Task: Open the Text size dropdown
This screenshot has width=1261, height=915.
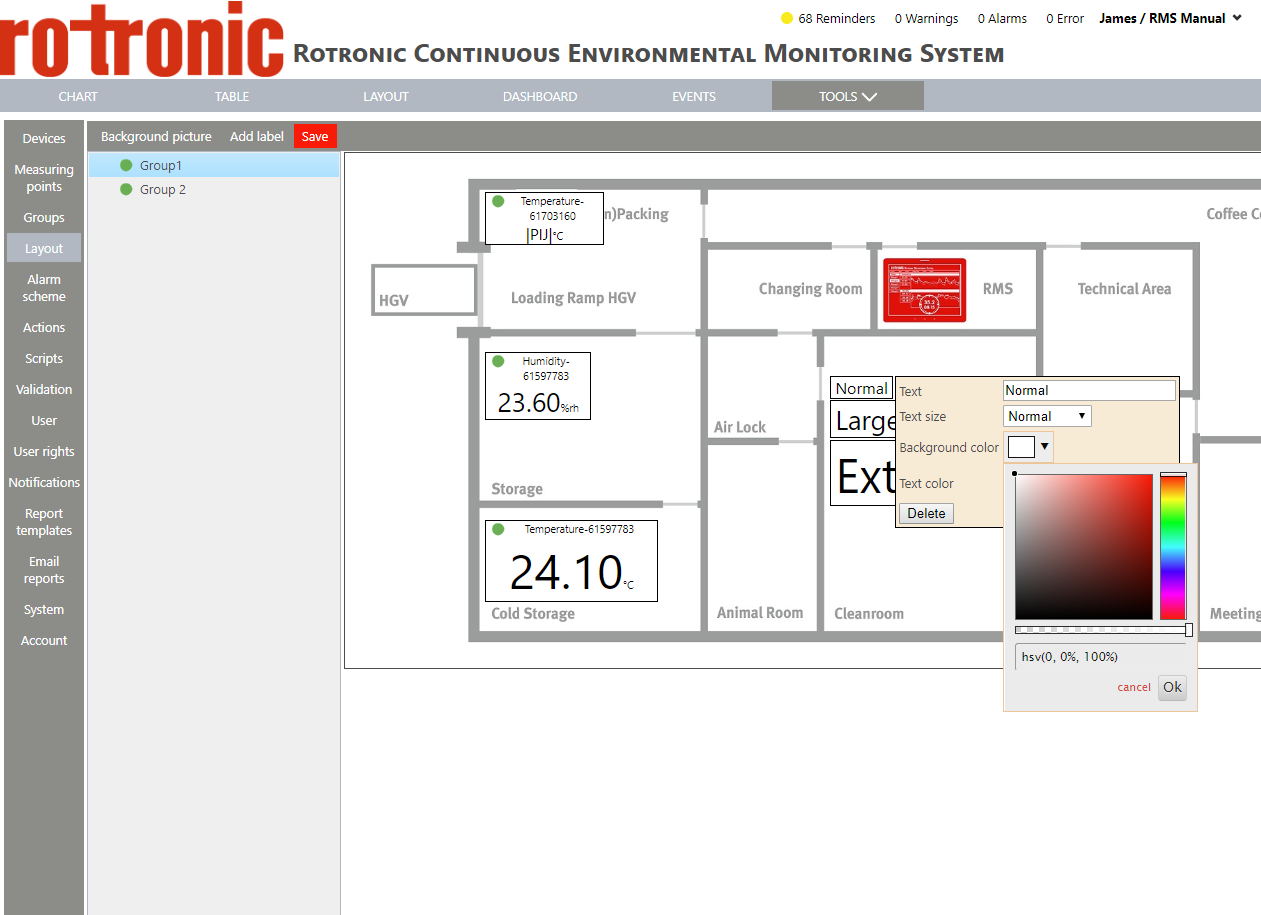Action: tap(1047, 416)
